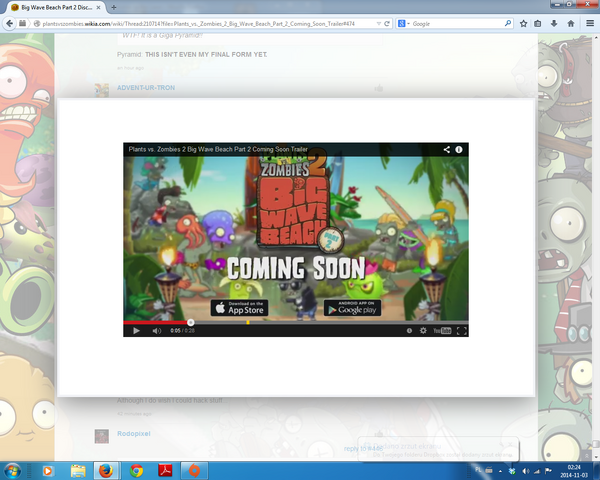This screenshot has height=480, width=600.
Task: Play the Big Wave Beach trailer video
Action: pyautogui.click(x=136, y=331)
